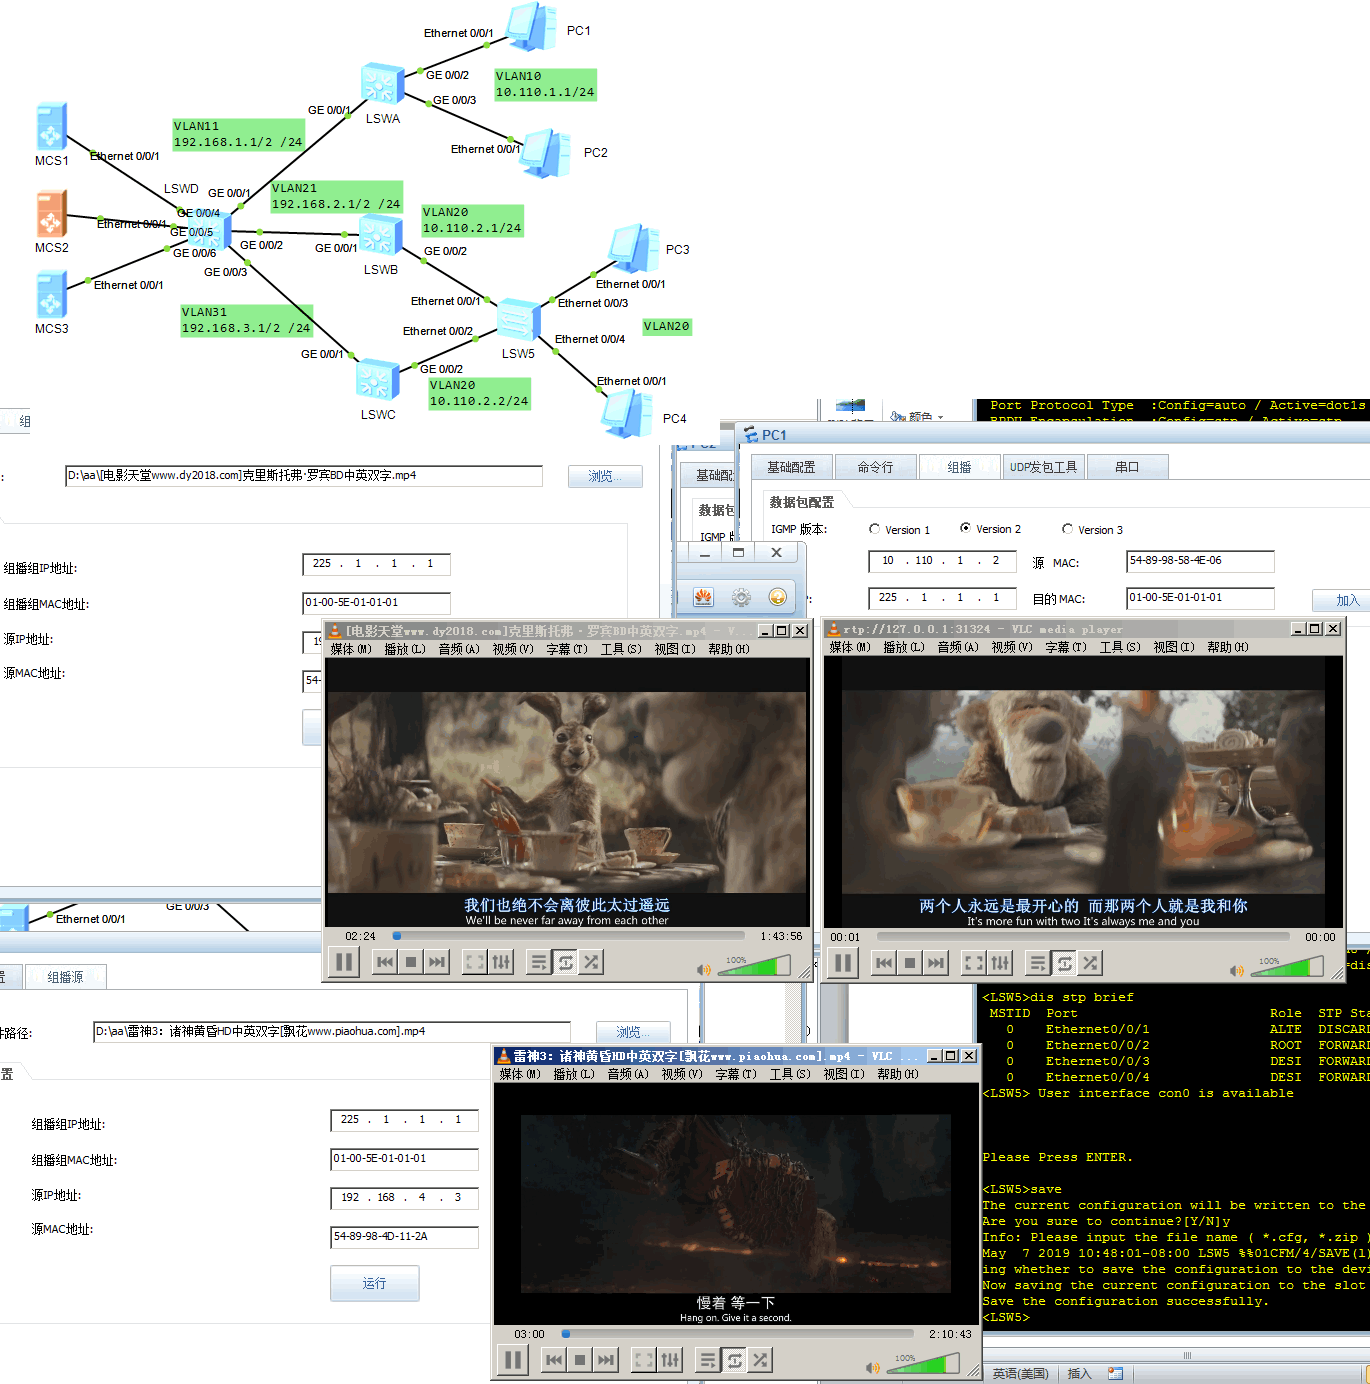The width and height of the screenshot is (1370, 1384).
Task: Mute audio in the 雷神3 VLC window
Action: [x=873, y=1367]
